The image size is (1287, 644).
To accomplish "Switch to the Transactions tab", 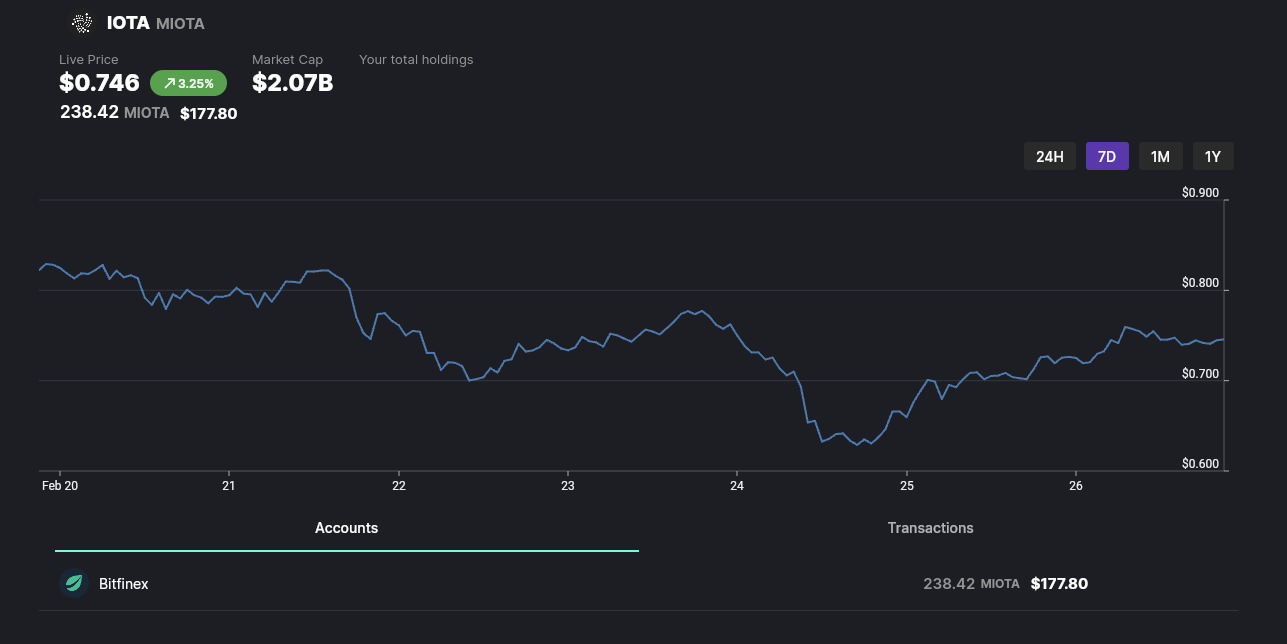I will 930,527.
